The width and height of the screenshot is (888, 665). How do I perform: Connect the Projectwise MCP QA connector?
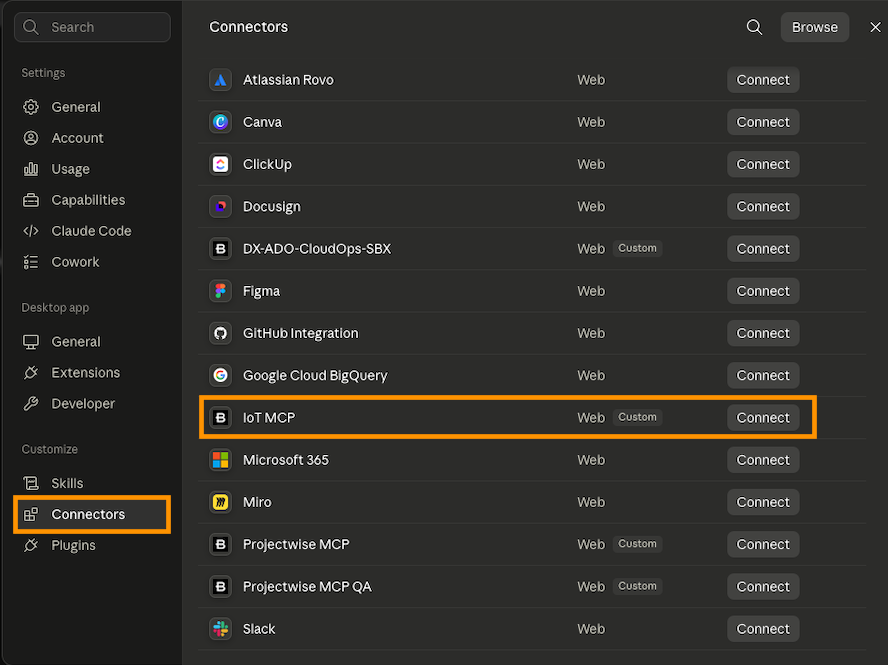(763, 586)
